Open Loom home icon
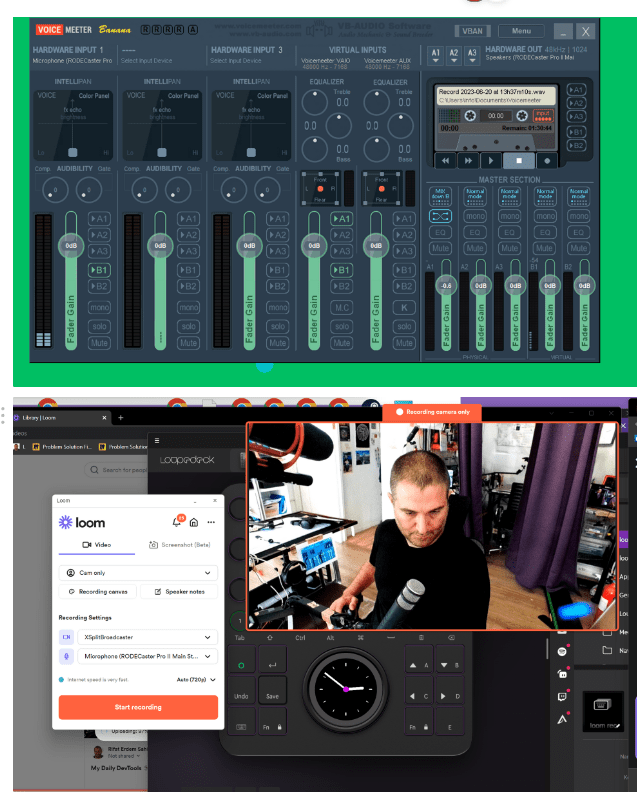637x793 pixels. (x=194, y=522)
